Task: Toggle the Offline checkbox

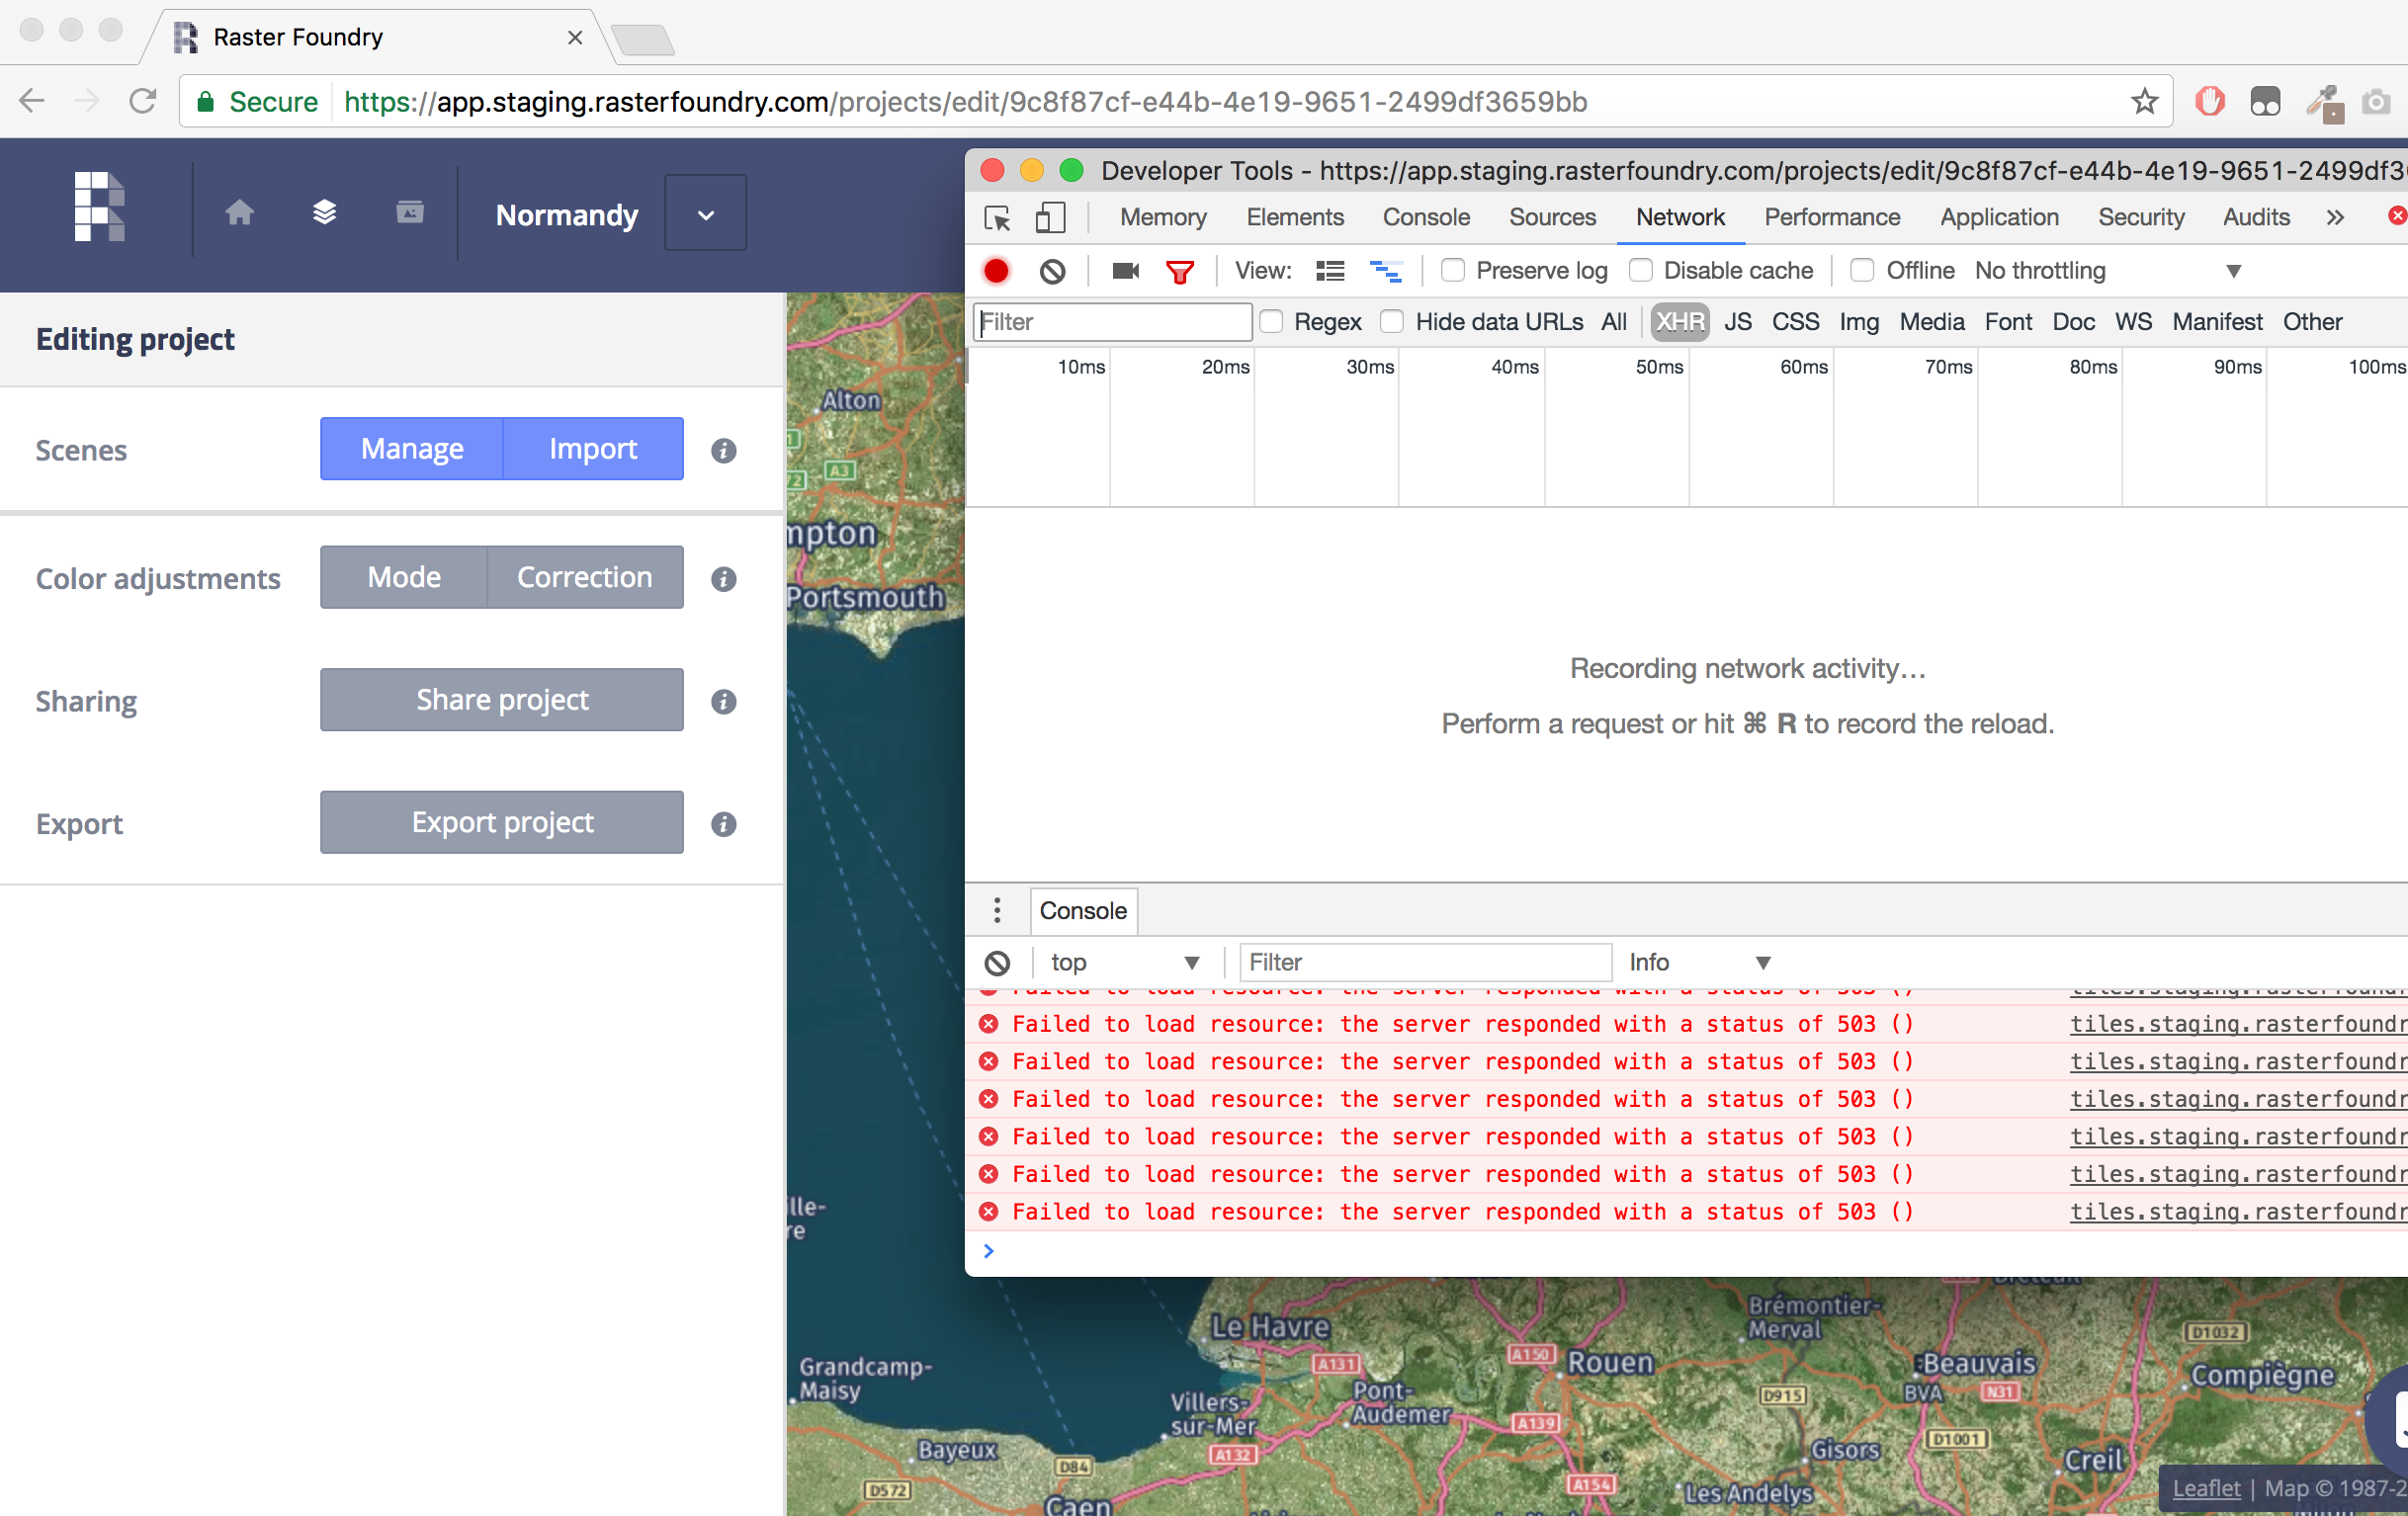Action: 1862,270
